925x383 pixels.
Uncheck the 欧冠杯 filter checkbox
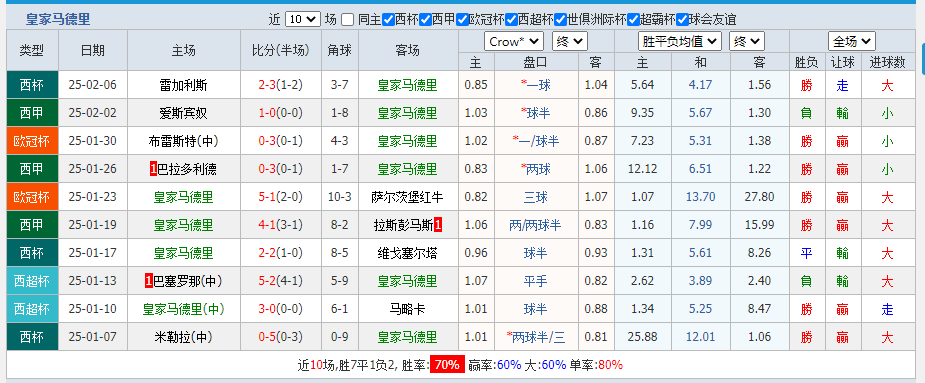462,19
